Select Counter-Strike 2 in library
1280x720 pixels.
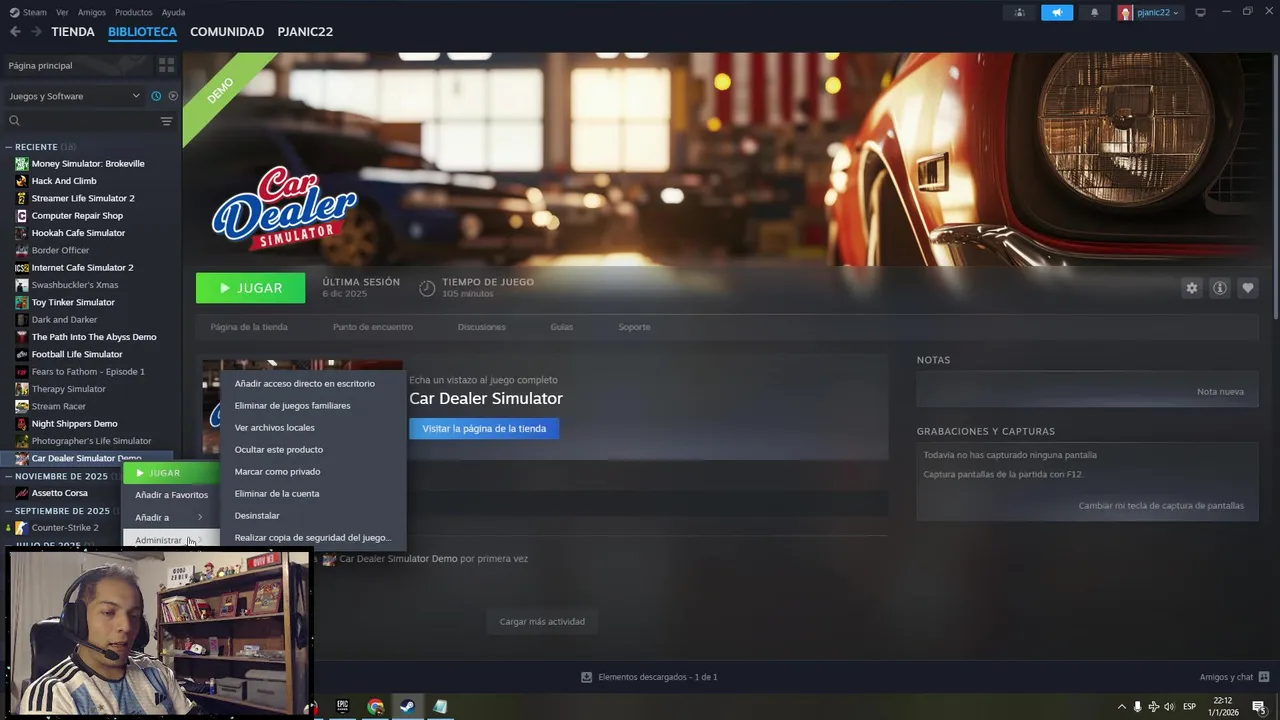65,528
